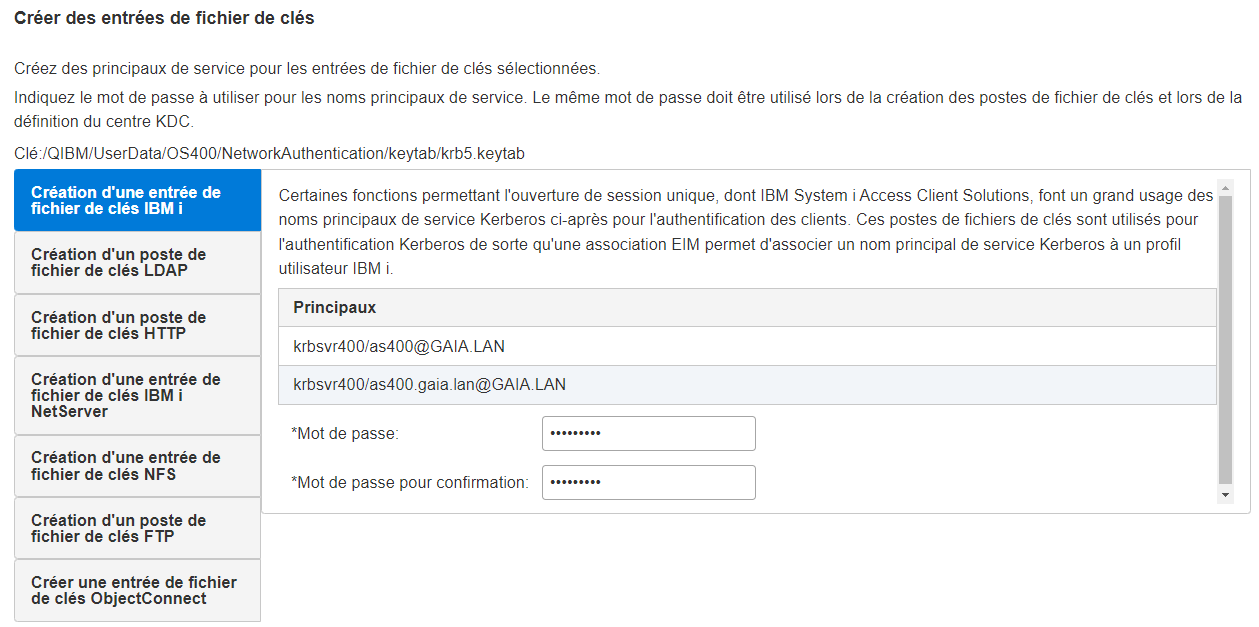Screen dimensions: 1259x627
Task: Focus the Mot de passe input field
Action: tap(648, 434)
